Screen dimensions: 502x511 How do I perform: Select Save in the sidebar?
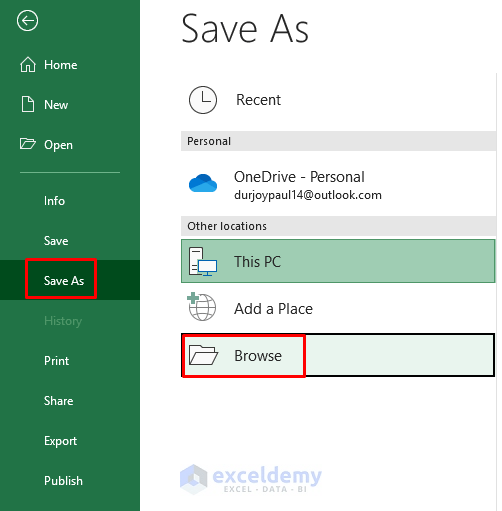[x=70, y=241]
